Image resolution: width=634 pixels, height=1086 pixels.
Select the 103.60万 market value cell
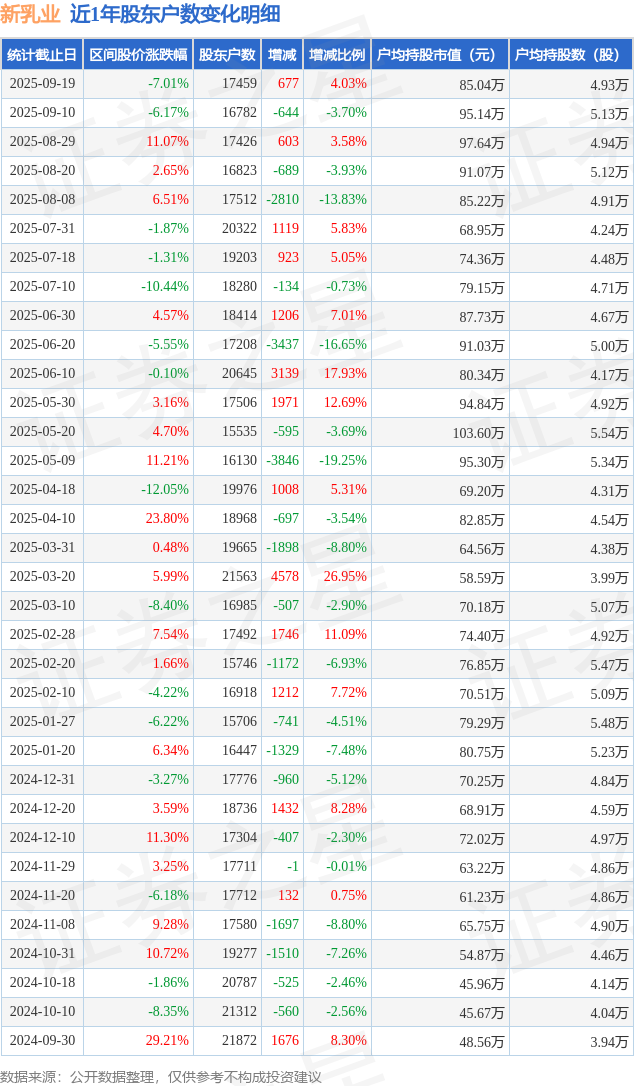(x=478, y=433)
